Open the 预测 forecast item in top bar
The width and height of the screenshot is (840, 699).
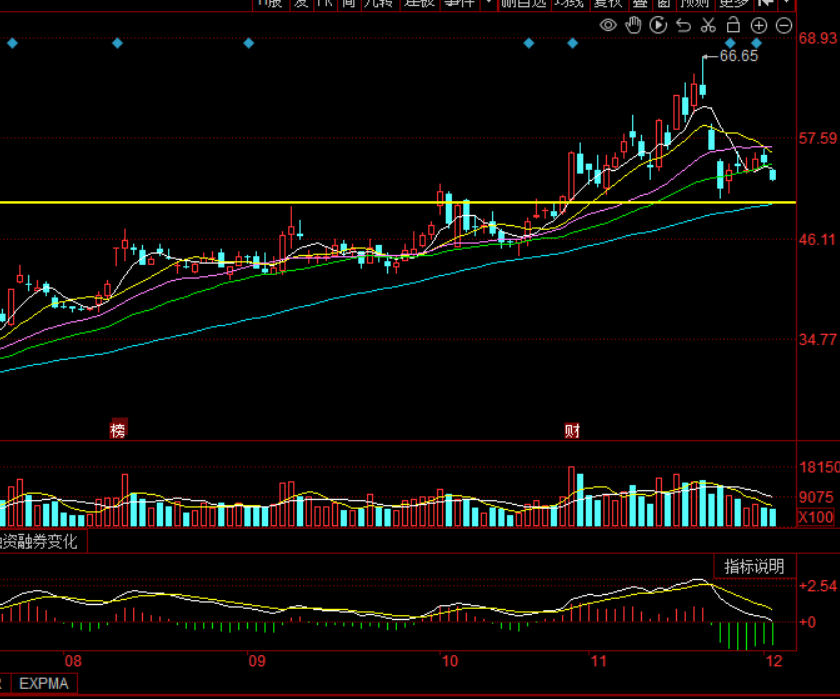click(694, 4)
